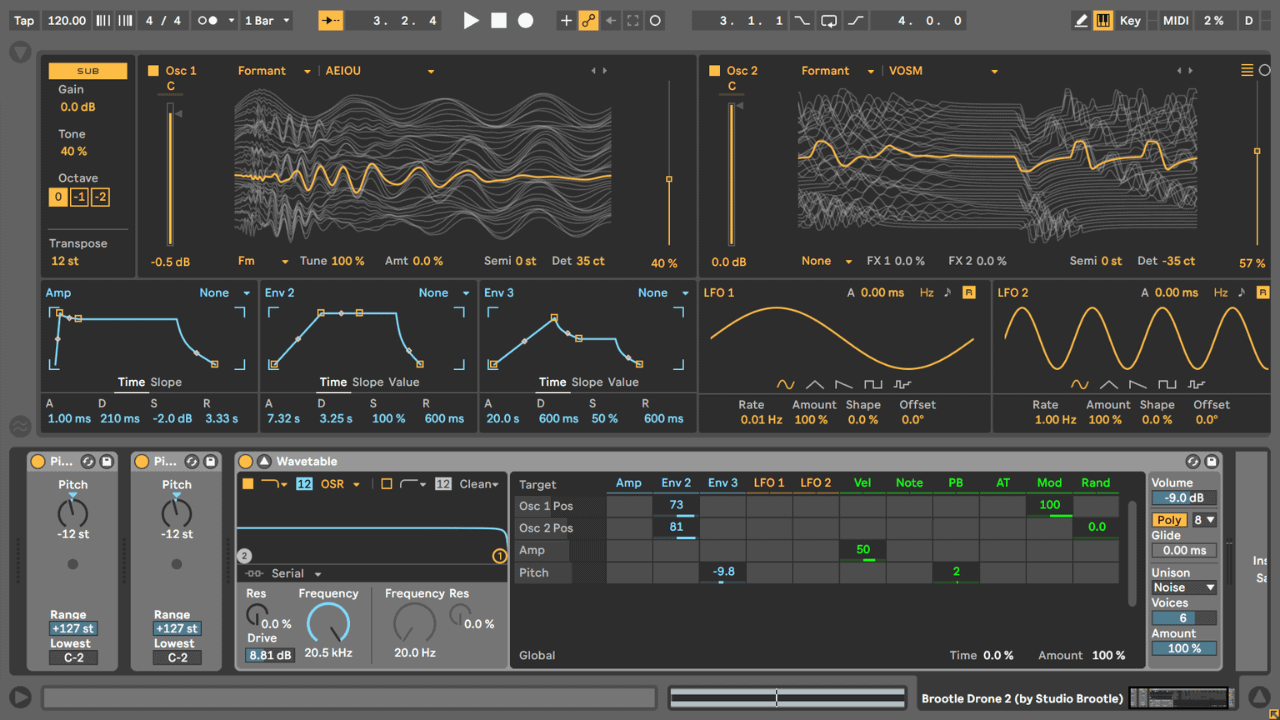Enable the retrigger R switch on LFO 1
Image resolution: width=1280 pixels, height=720 pixels.
click(968, 292)
